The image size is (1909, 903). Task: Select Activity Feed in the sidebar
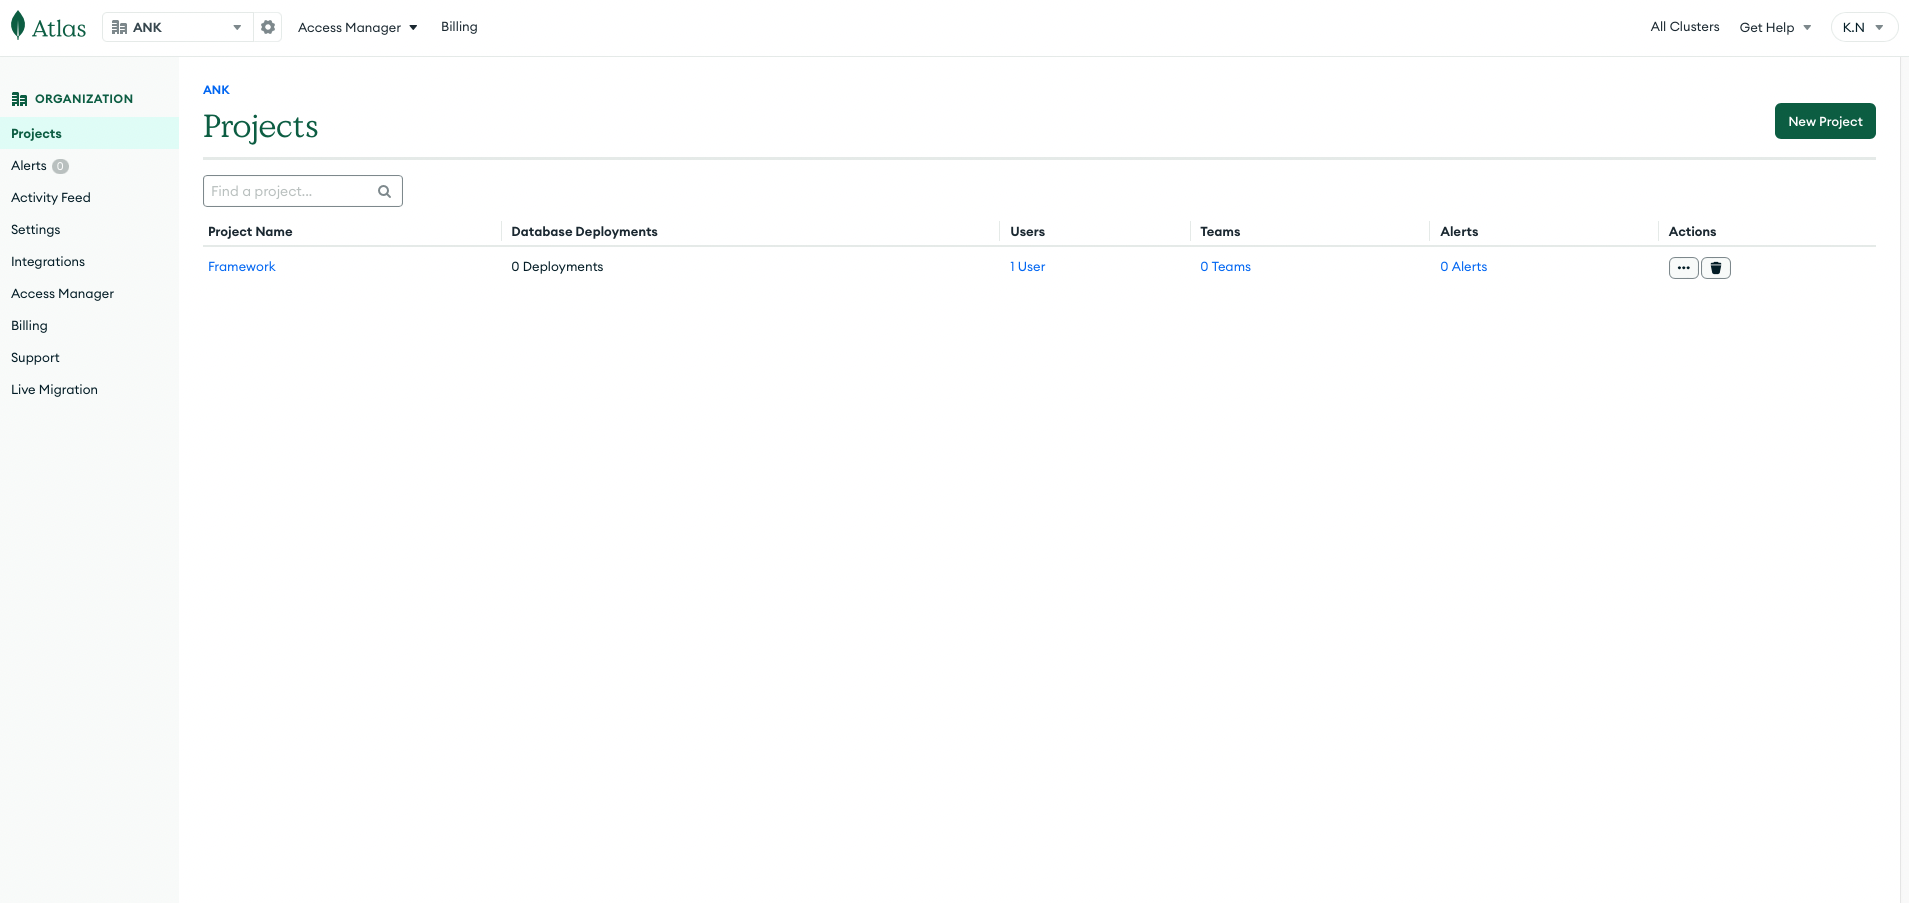(50, 197)
